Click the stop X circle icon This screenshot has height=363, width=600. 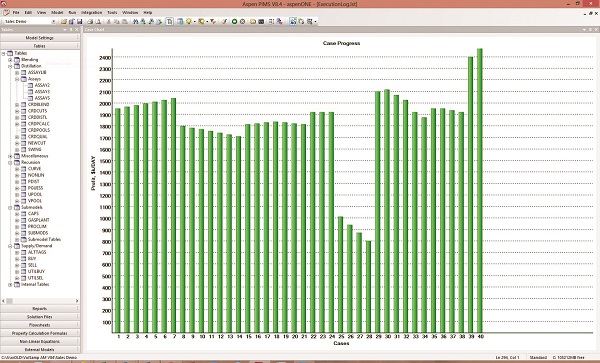click(242, 21)
